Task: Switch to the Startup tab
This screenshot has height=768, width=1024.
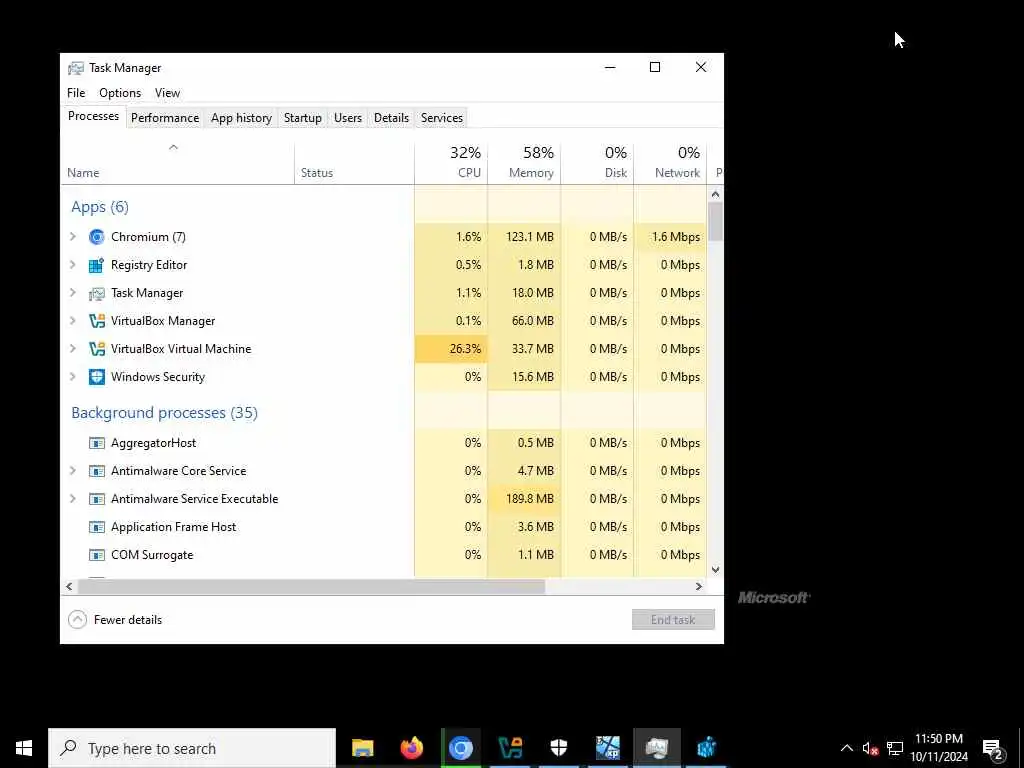Action: [302, 118]
